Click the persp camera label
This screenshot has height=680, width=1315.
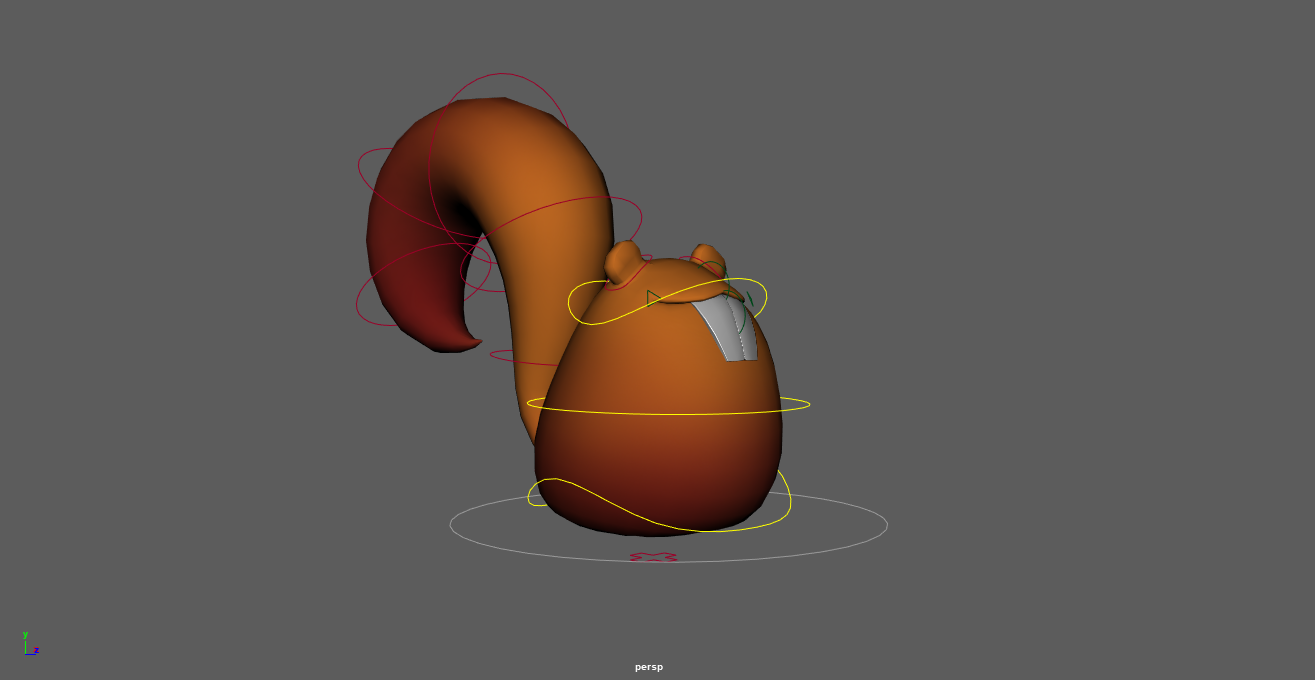tap(648, 667)
